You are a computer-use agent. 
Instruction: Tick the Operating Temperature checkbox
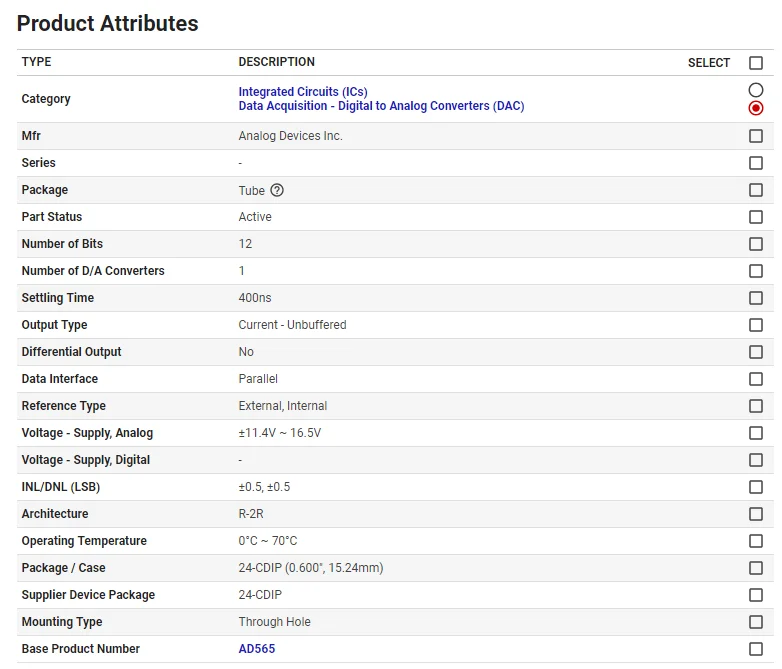coord(756,541)
